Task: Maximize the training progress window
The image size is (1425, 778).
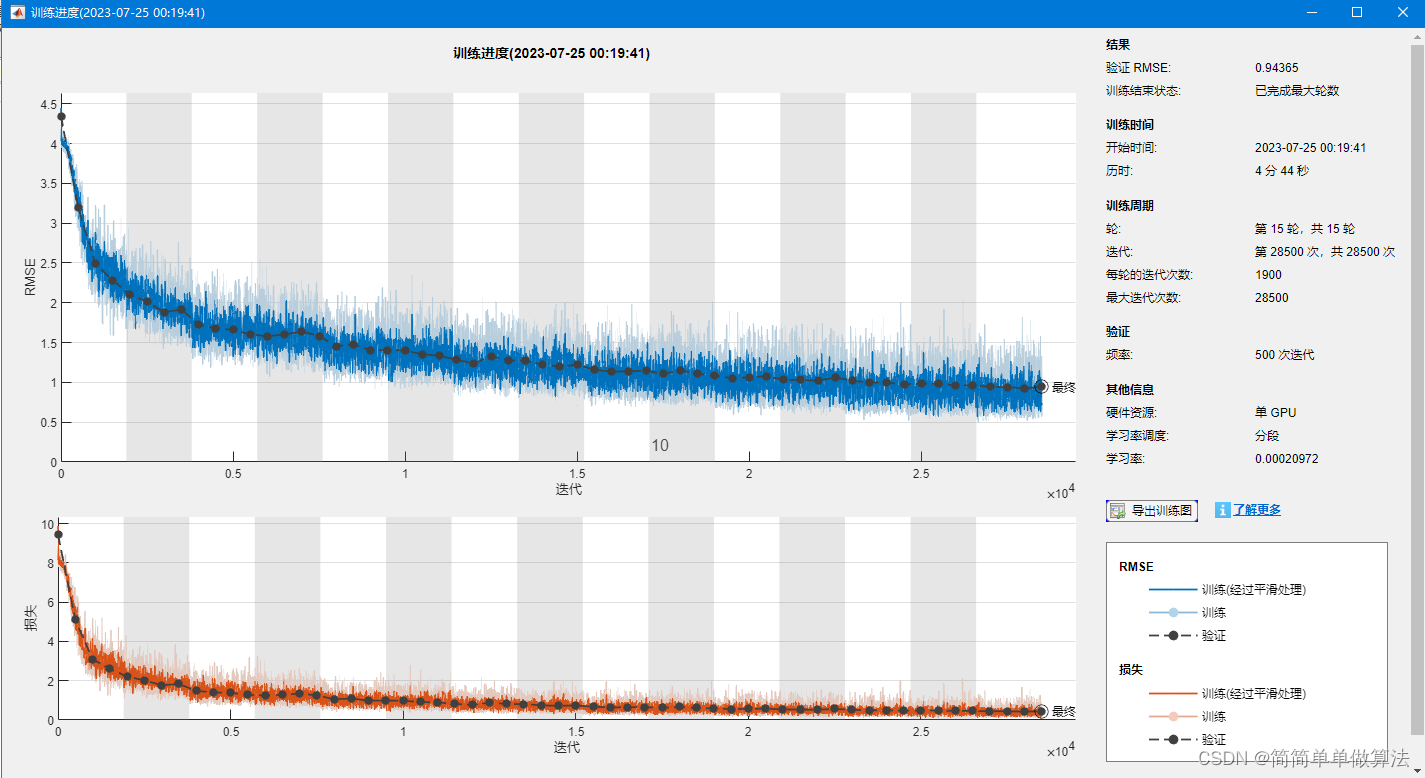Action: pos(1357,13)
